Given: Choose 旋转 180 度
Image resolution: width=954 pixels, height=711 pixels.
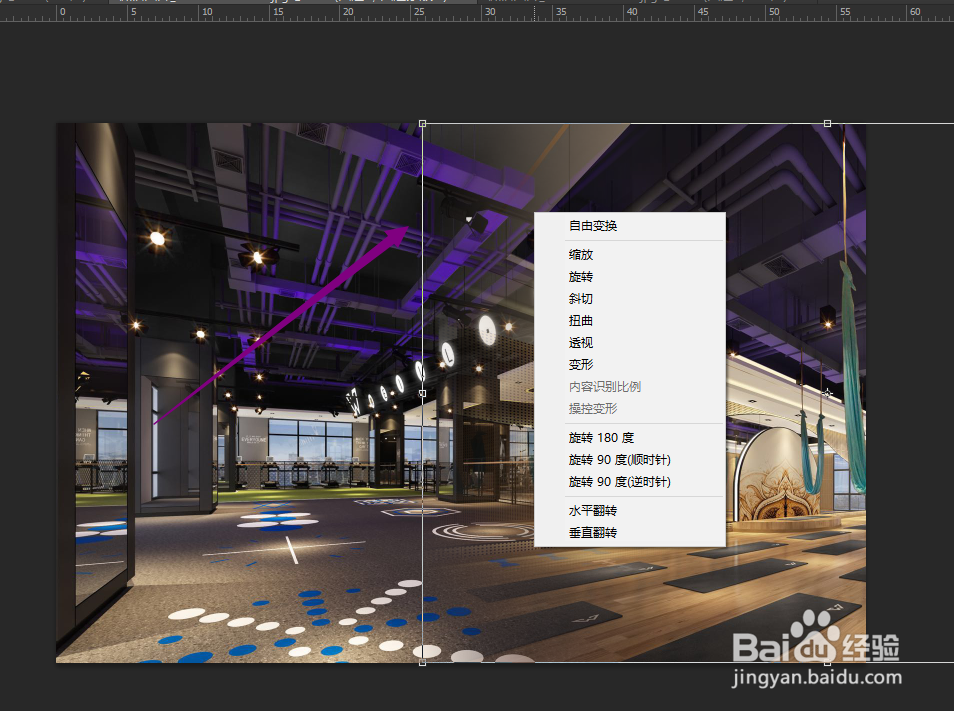Looking at the screenshot, I should coord(630,437).
